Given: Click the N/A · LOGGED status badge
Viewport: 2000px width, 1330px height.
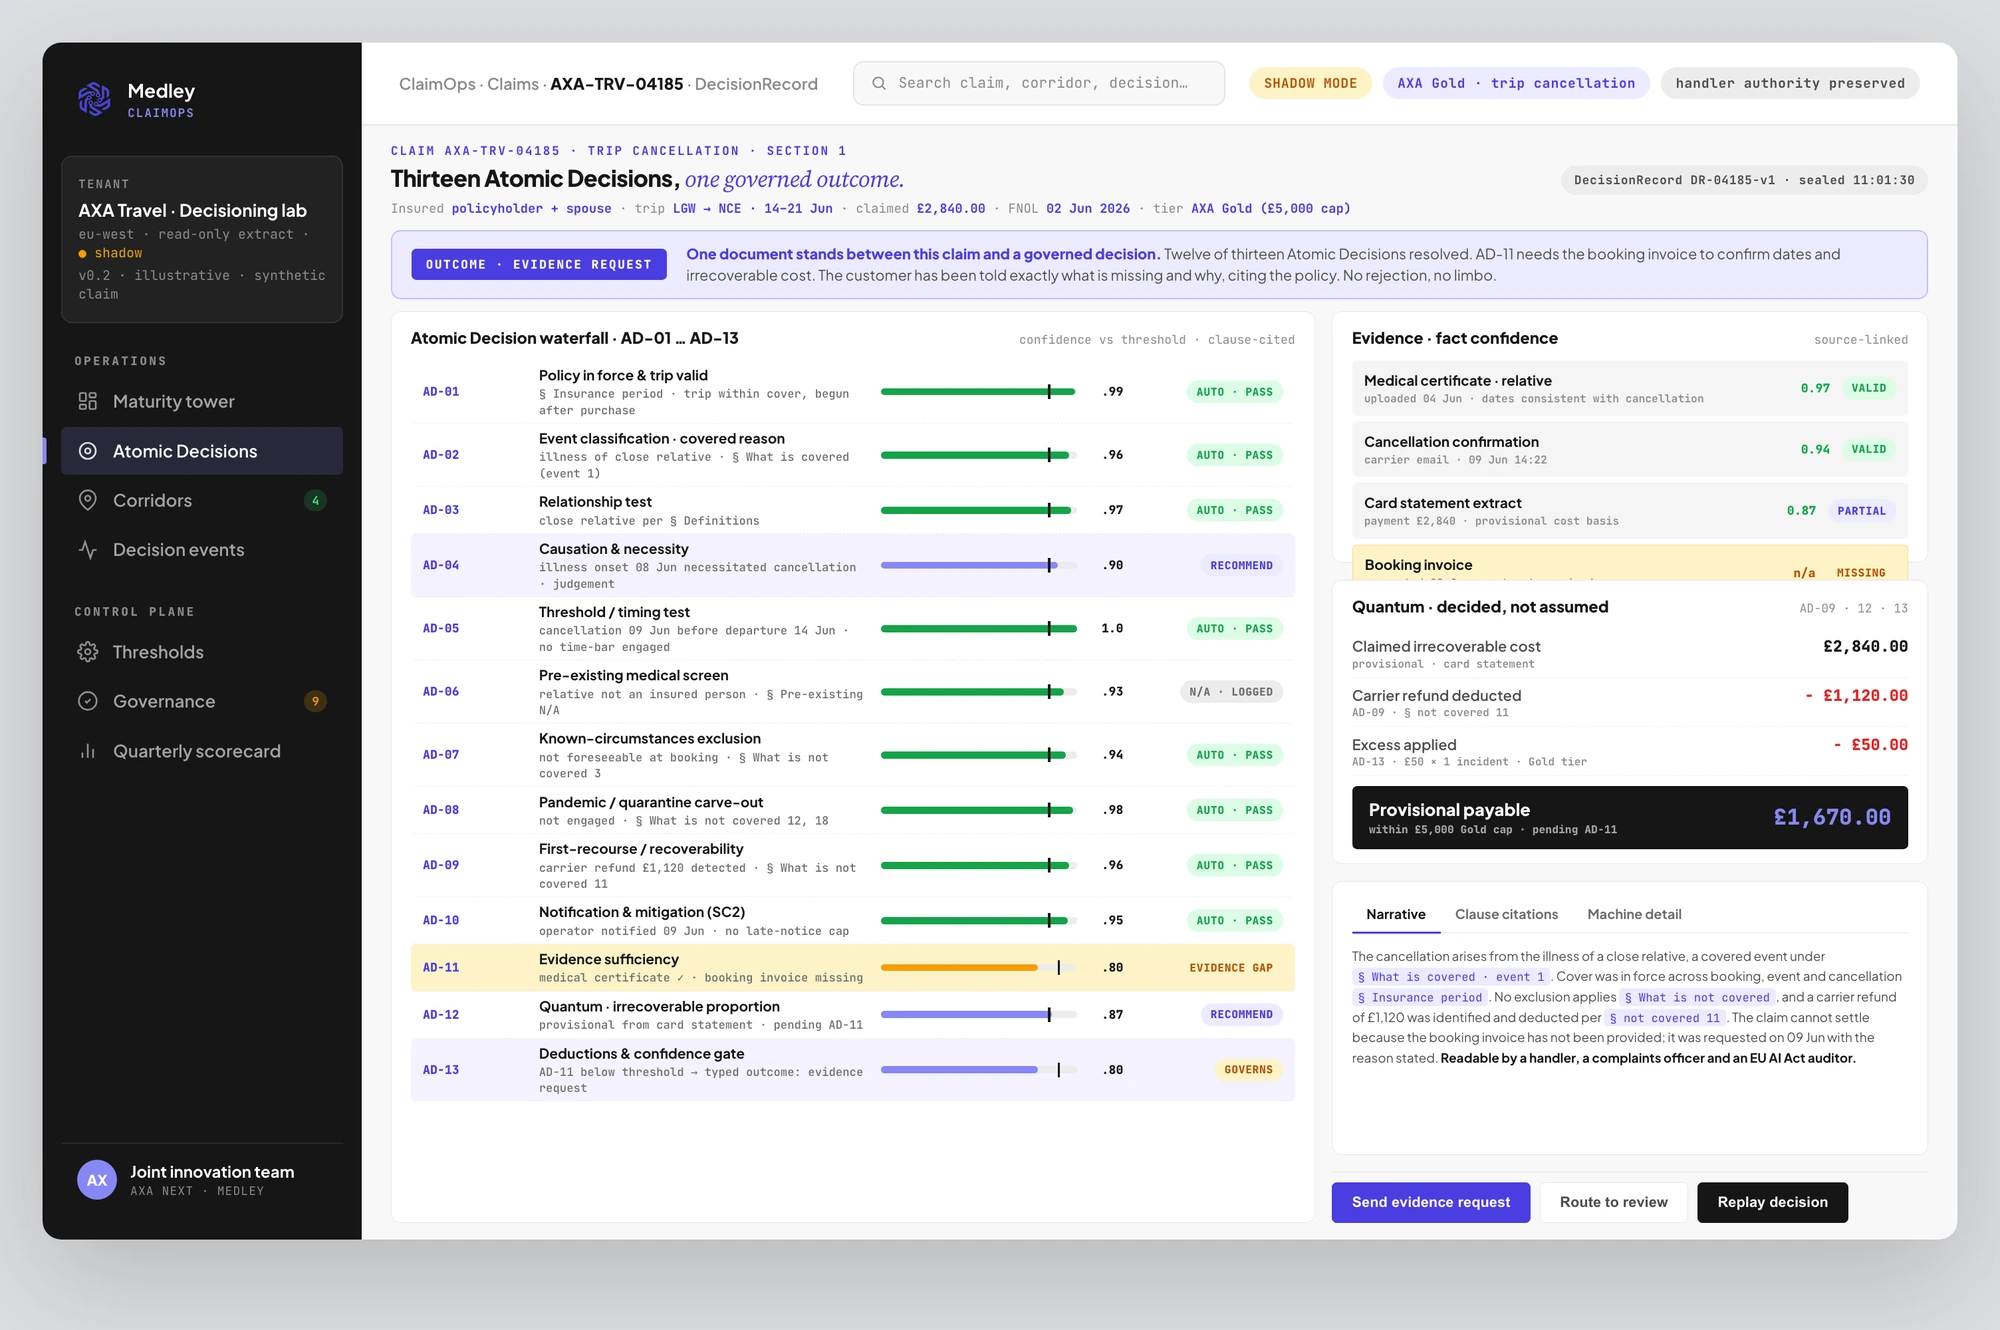Looking at the screenshot, I should (x=1231, y=692).
